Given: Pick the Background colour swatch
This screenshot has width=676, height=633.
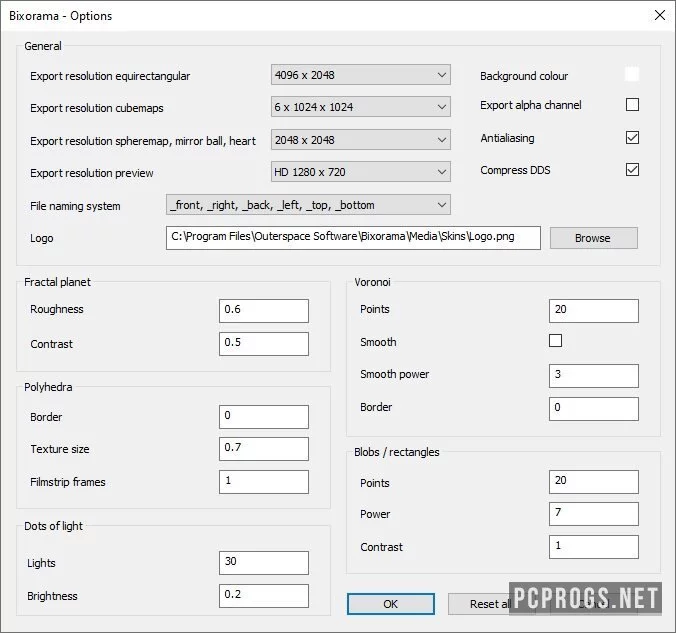Looking at the screenshot, I should pos(632,74).
